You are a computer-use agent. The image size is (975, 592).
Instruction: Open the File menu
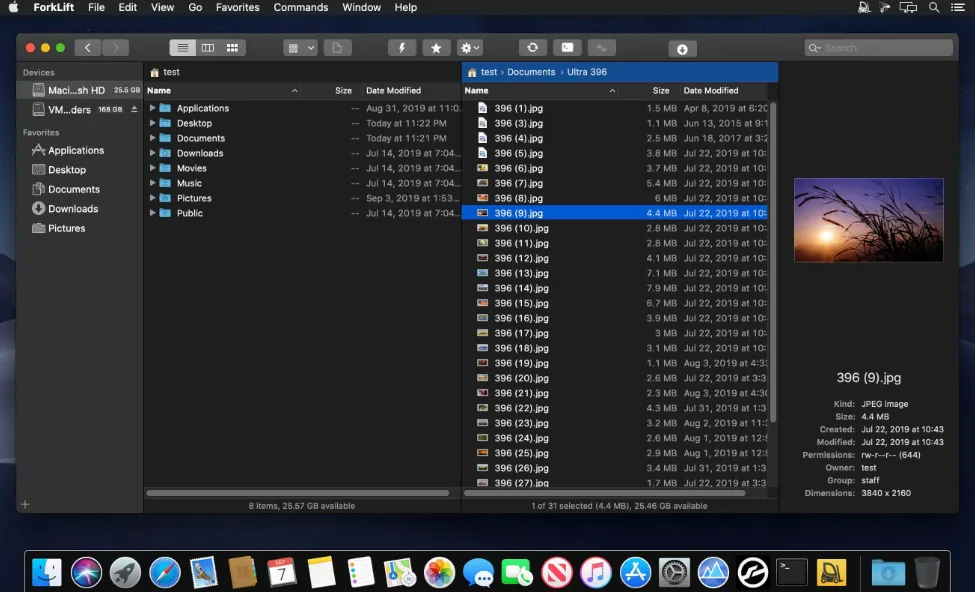coord(96,7)
